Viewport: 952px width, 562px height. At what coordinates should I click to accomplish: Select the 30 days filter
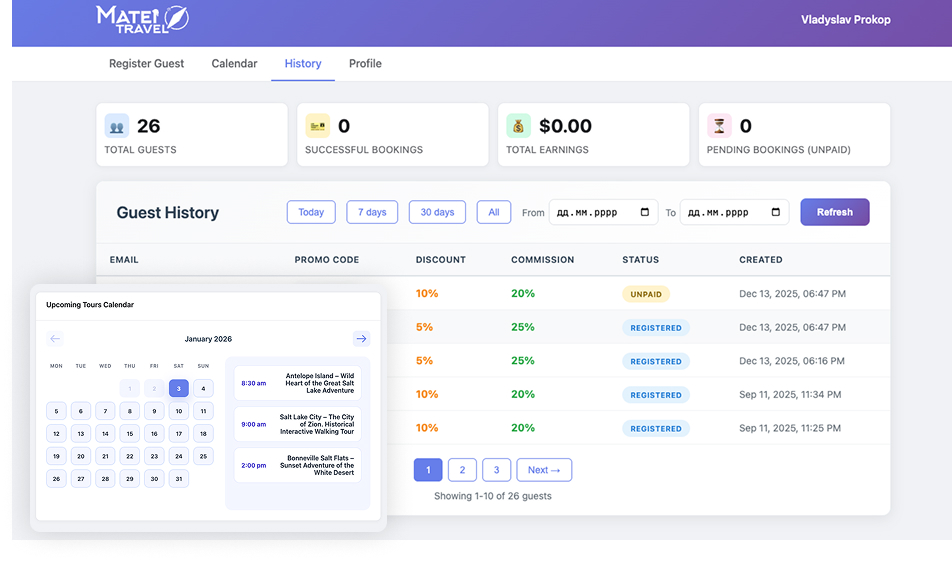point(437,212)
